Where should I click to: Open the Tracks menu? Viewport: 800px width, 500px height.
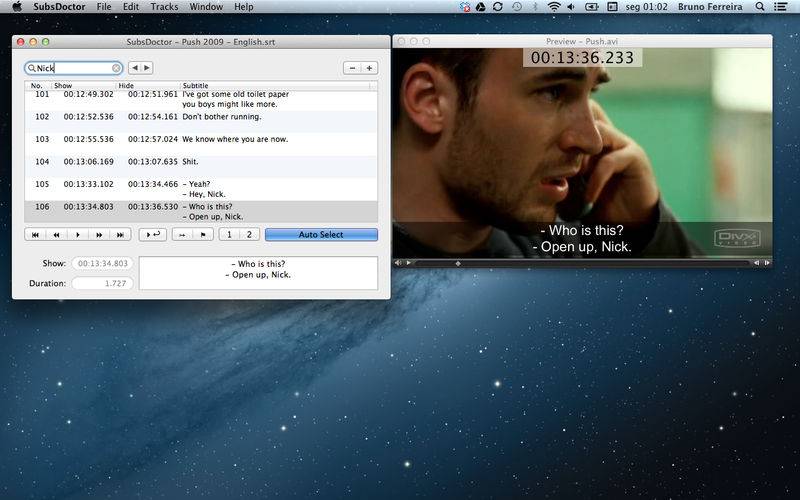[x=164, y=7]
